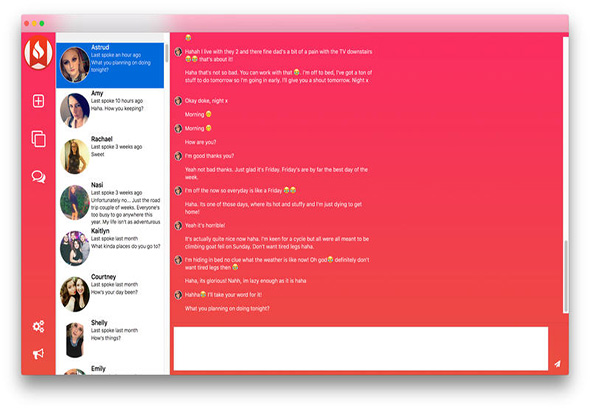Image resolution: width=590 pixels, height=411 pixels.
Task: Click Amy's profile photo thumbnail
Action: (x=75, y=111)
